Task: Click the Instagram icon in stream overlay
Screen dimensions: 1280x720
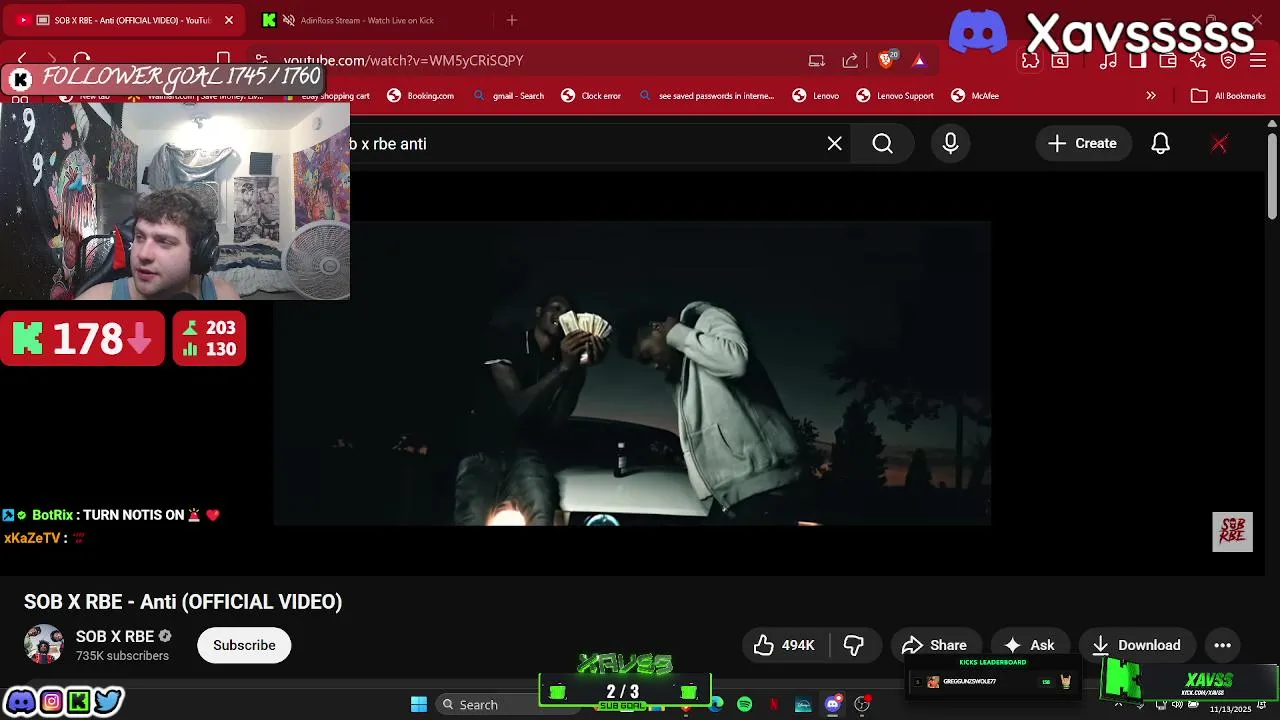Action: (x=51, y=702)
